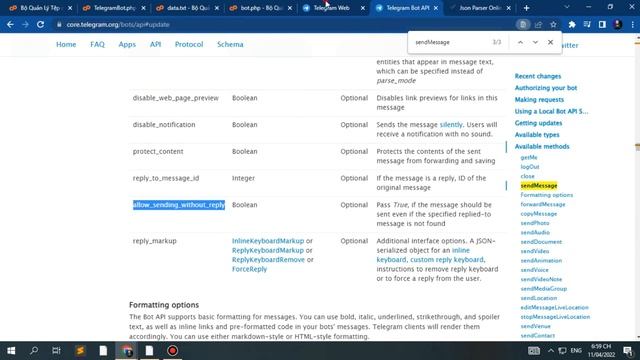This screenshot has height=360, width=640.
Task: Click the address bar URL
Action: click(118, 24)
